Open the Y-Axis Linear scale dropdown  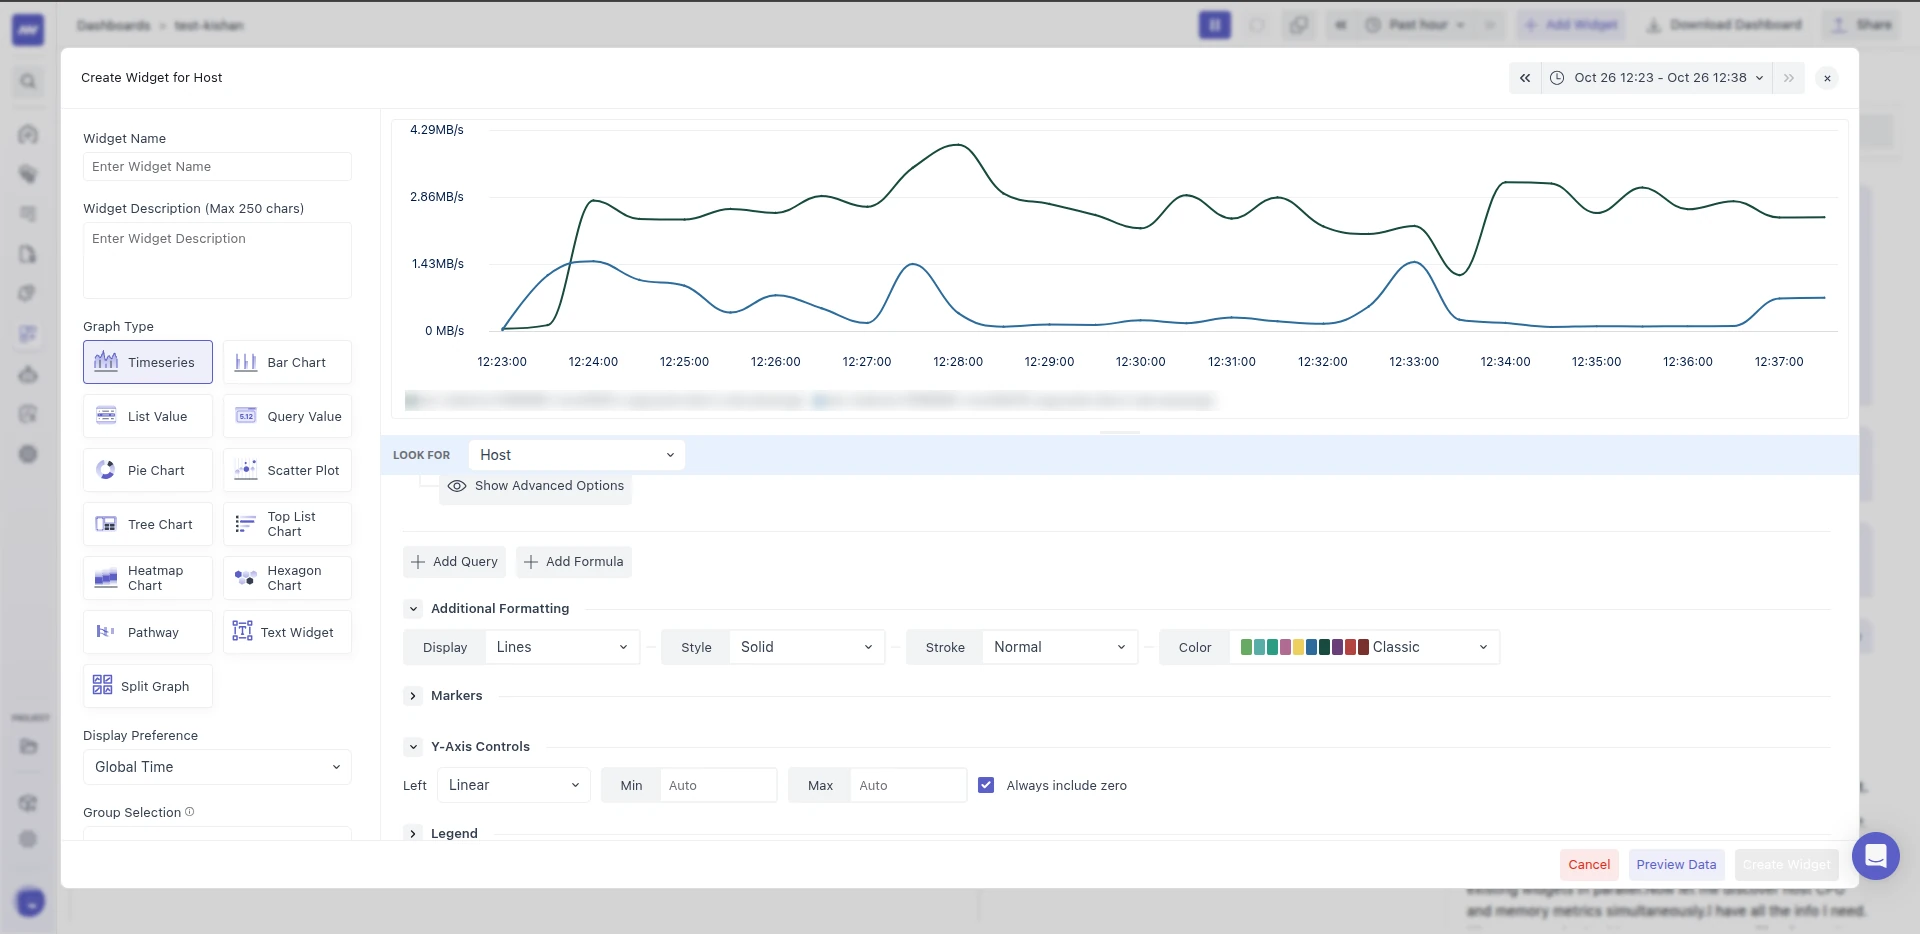tap(514, 785)
